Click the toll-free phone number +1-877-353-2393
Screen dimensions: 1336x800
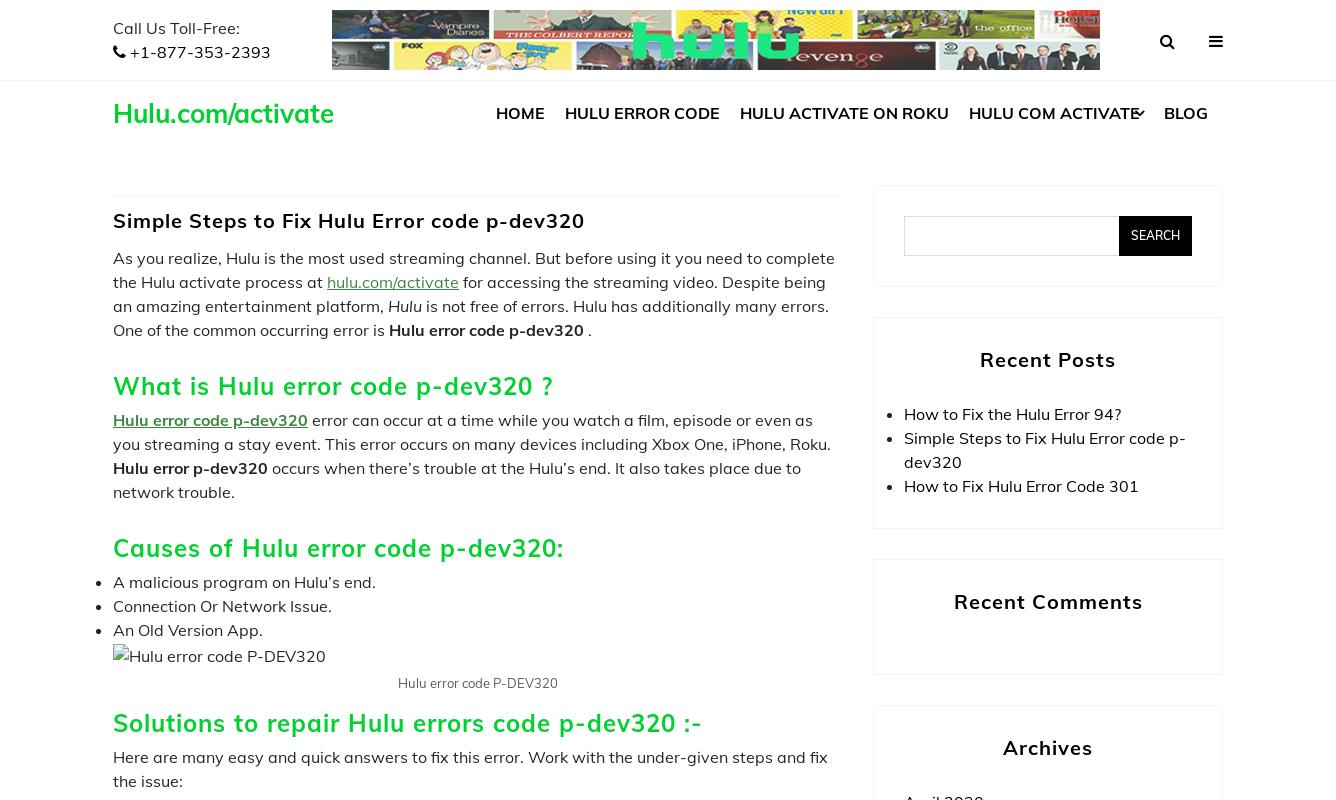(x=200, y=52)
